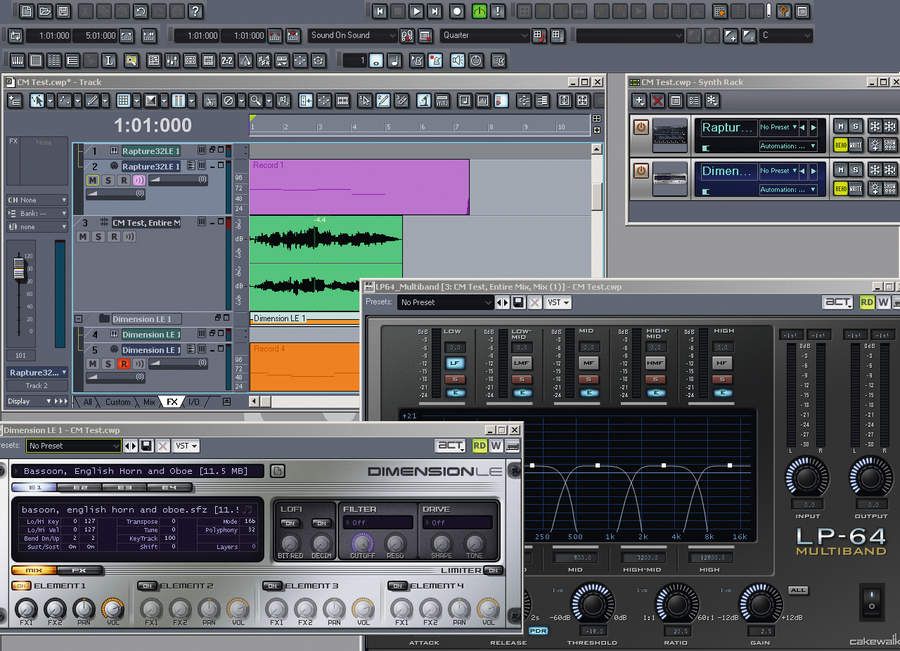The height and width of the screenshot is (651, 900).
Task: Toggle the green audio engine button
Action: (x=479, y=10)
